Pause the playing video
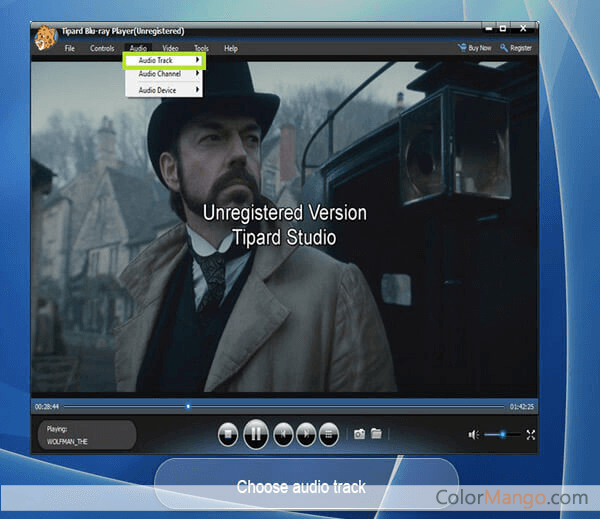This screenshot has width=600, height=519. point(256,434)
